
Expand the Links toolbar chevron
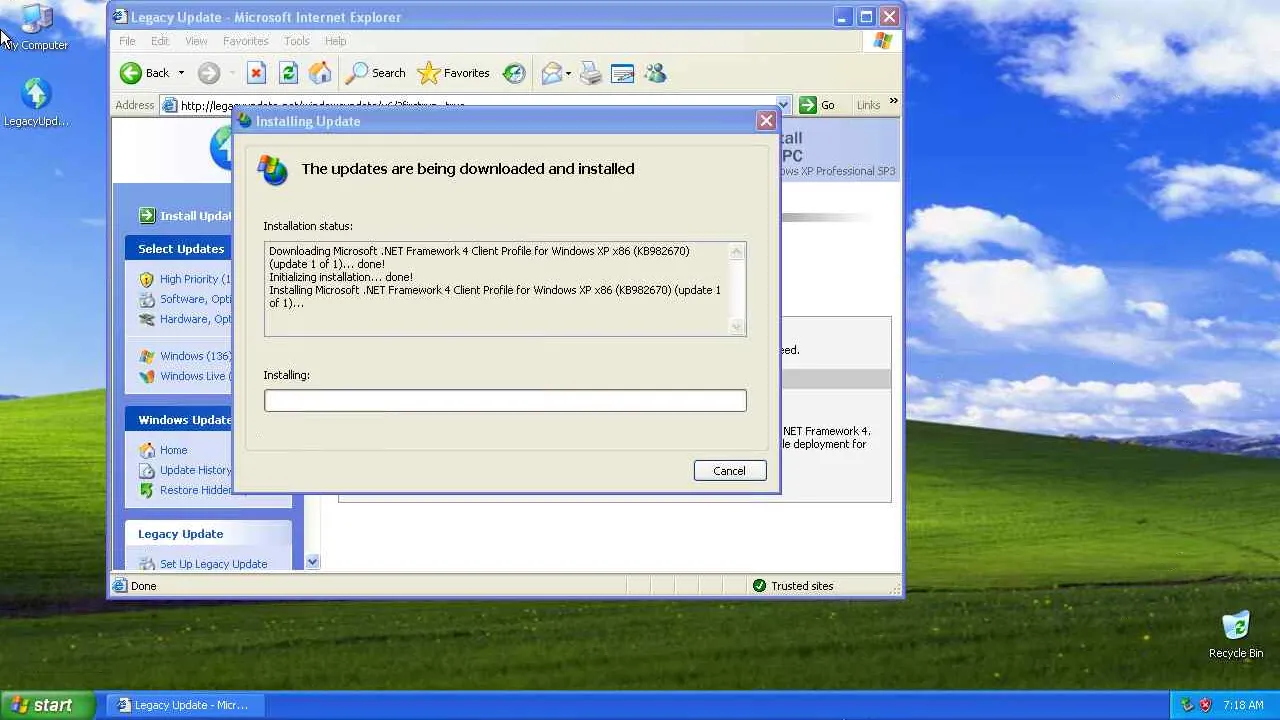893,101
